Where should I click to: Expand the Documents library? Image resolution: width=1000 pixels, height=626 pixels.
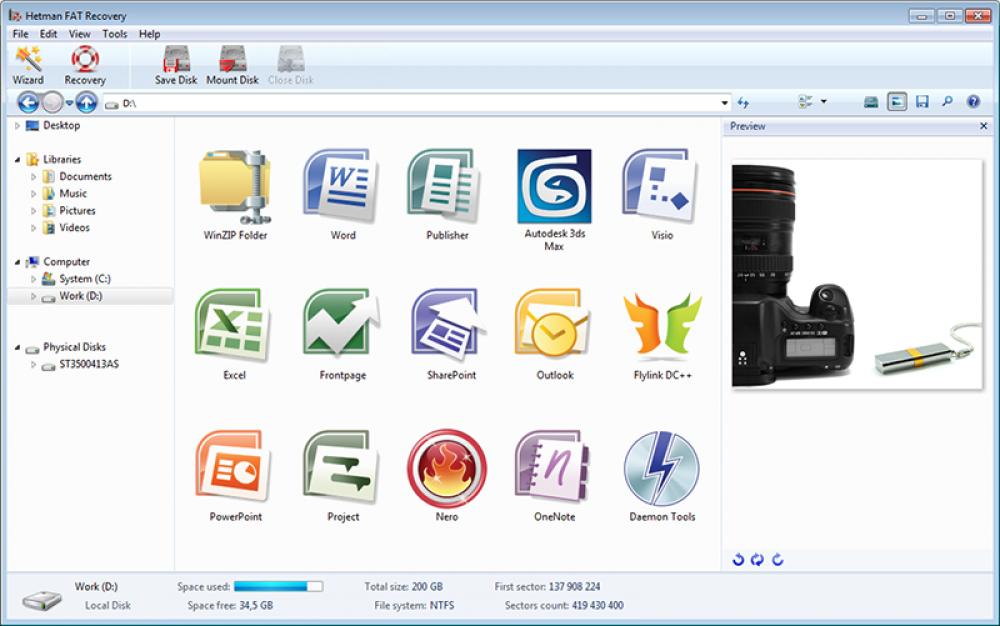coord(32,176)
